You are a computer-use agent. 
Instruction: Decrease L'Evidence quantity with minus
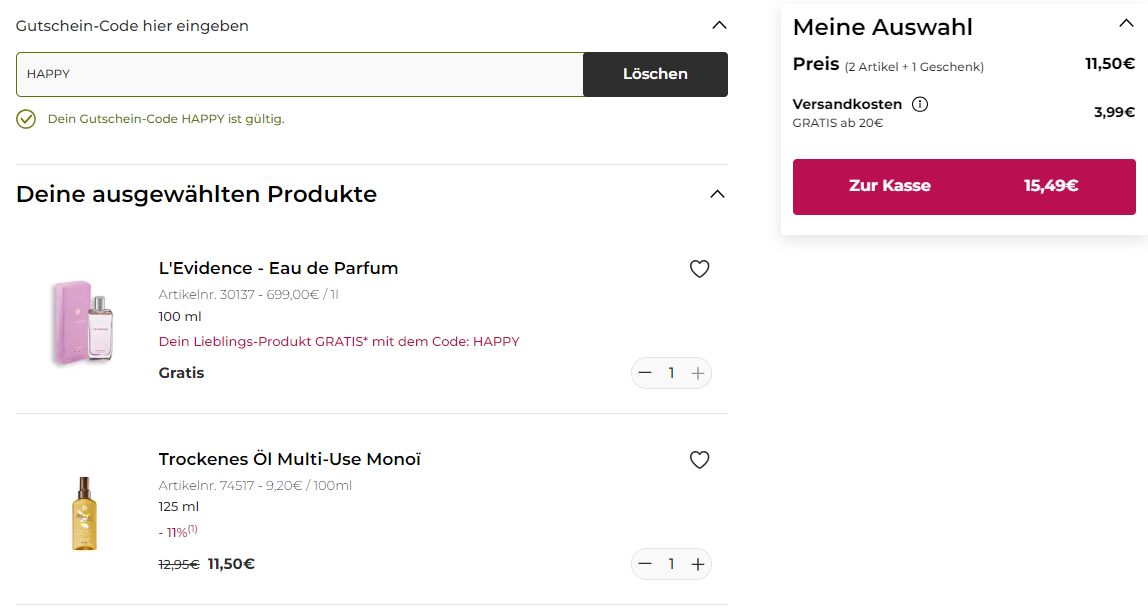[645, 373]
